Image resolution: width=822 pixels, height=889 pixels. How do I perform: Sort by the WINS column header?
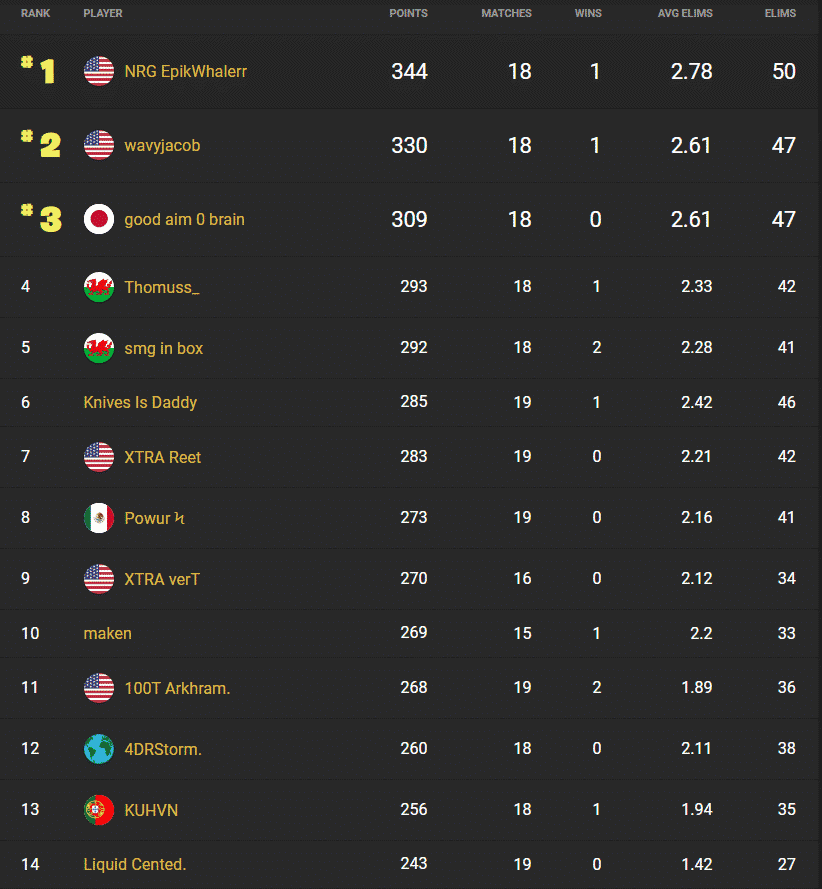588,13
